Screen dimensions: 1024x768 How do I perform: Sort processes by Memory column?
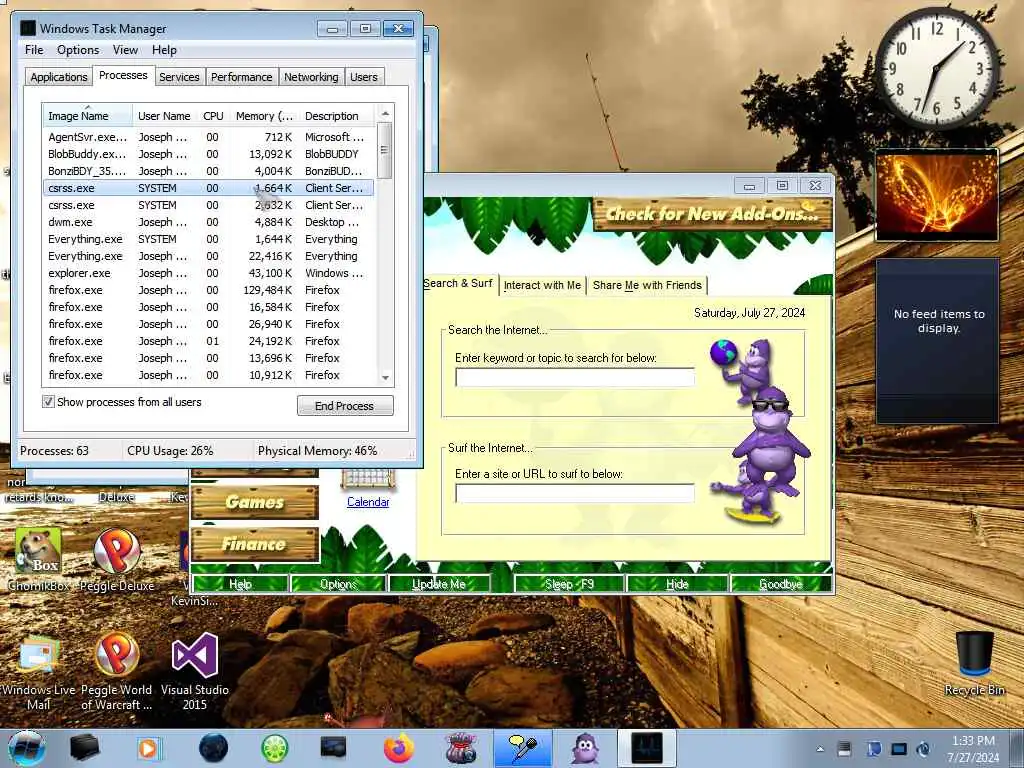point(264,116)
